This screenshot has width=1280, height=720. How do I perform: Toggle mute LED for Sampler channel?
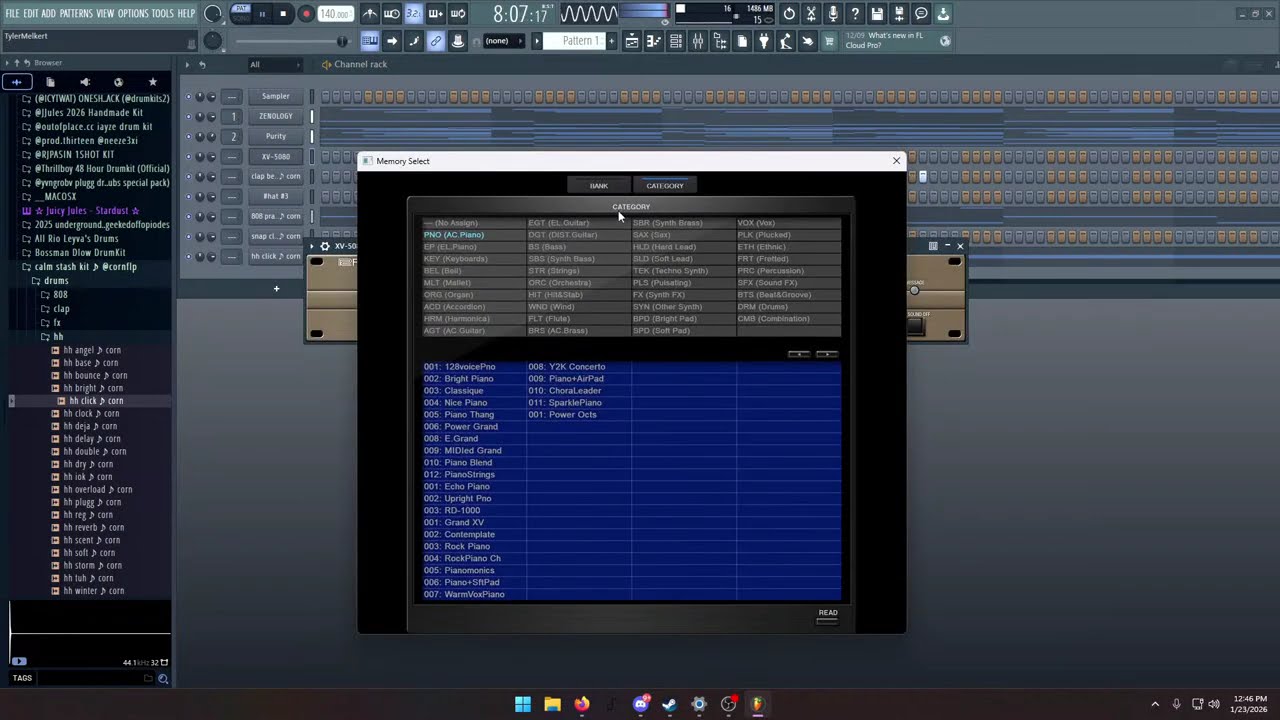188,96
